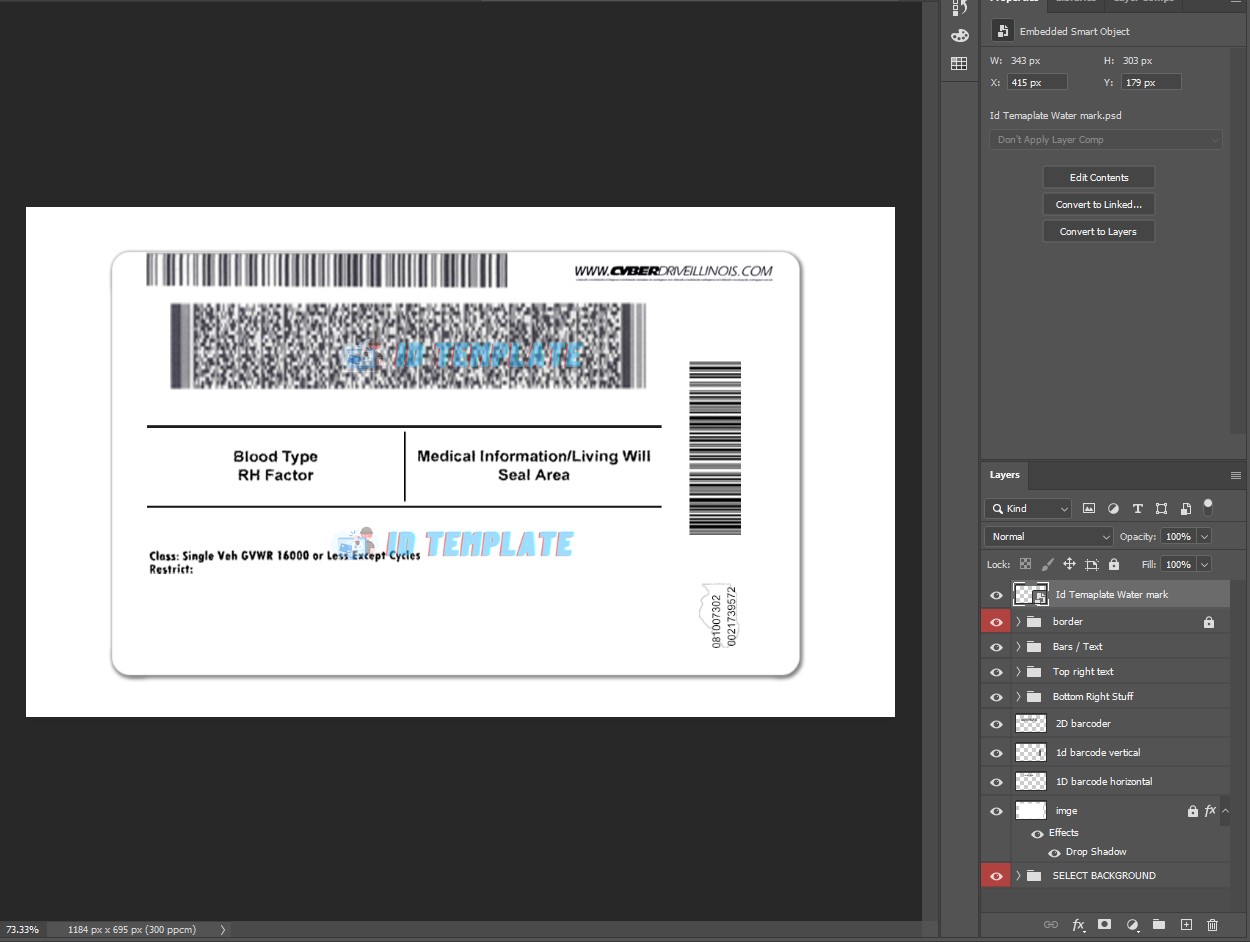Select the 2D barcoder layer thumbnail
Image resolution: width=1250 pixels, height=942 pixels.
[1031, 724]
